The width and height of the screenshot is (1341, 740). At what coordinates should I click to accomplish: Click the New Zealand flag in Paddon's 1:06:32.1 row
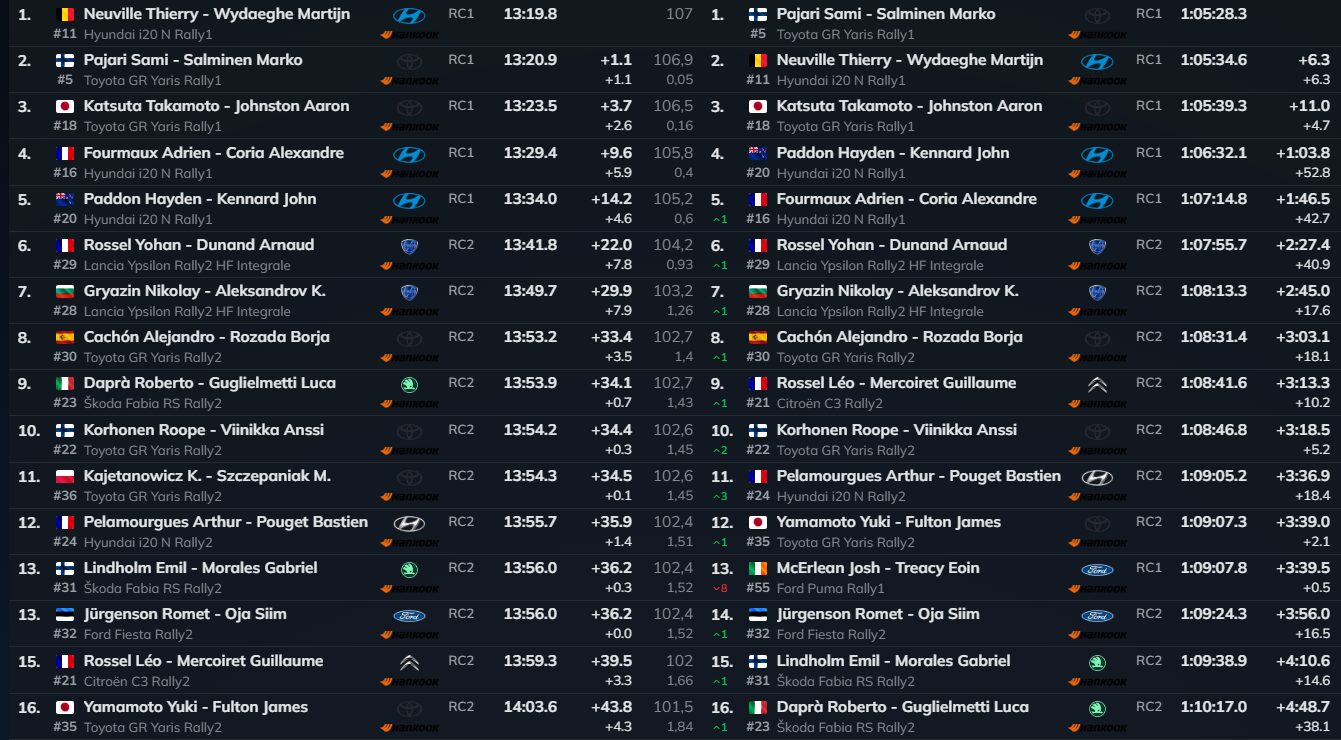click(758, 153)
